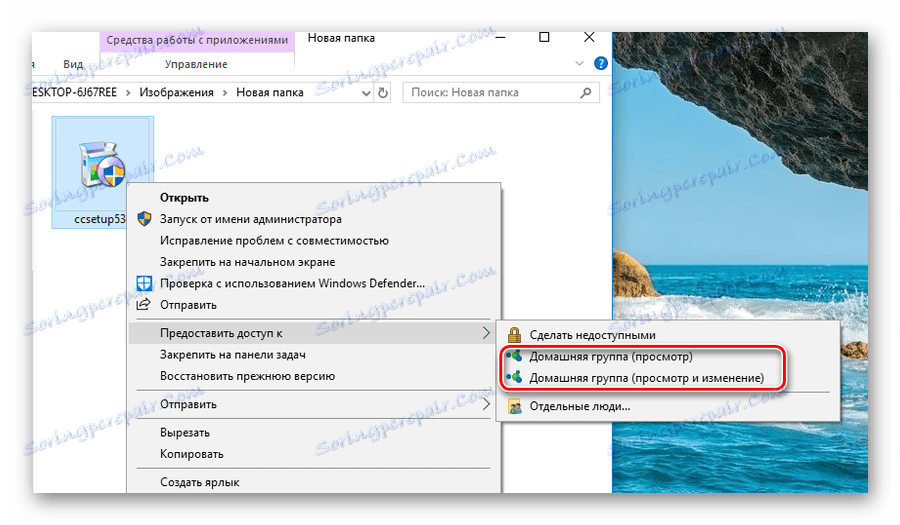Image resolution: width=900 pixels, height=525 pixels.
Task: Select Исправление проблем с совместимостью
Action: [x=274, y=240]
